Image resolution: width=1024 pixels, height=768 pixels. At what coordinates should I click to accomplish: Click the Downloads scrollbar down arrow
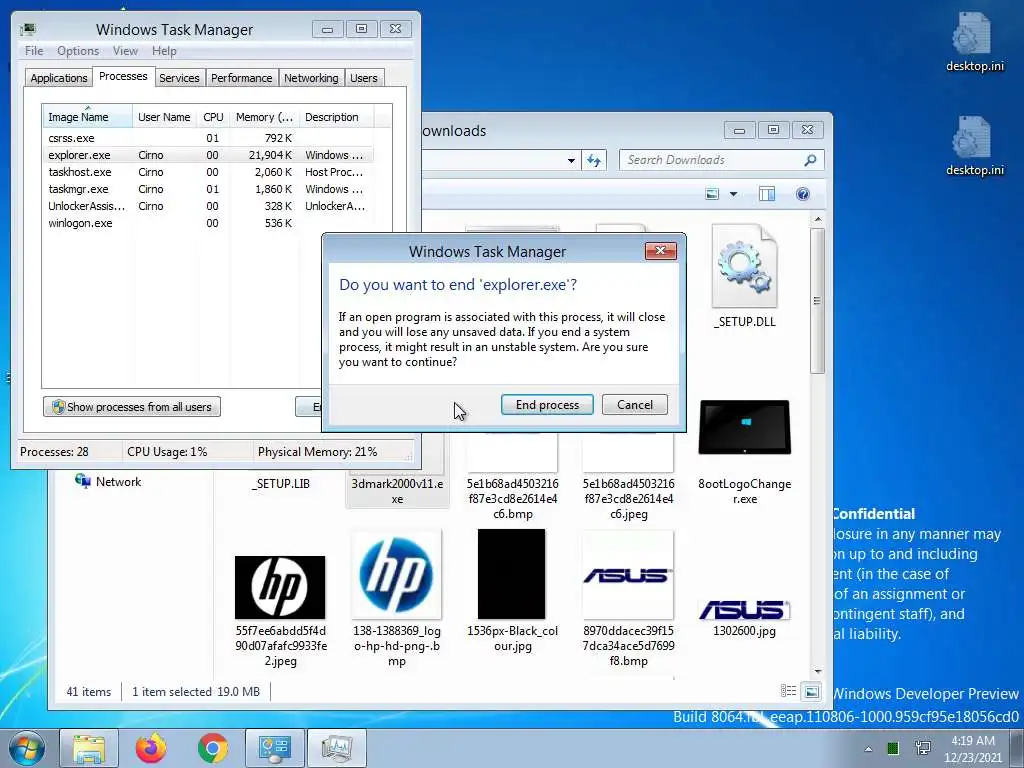click(x=818, y=671)
